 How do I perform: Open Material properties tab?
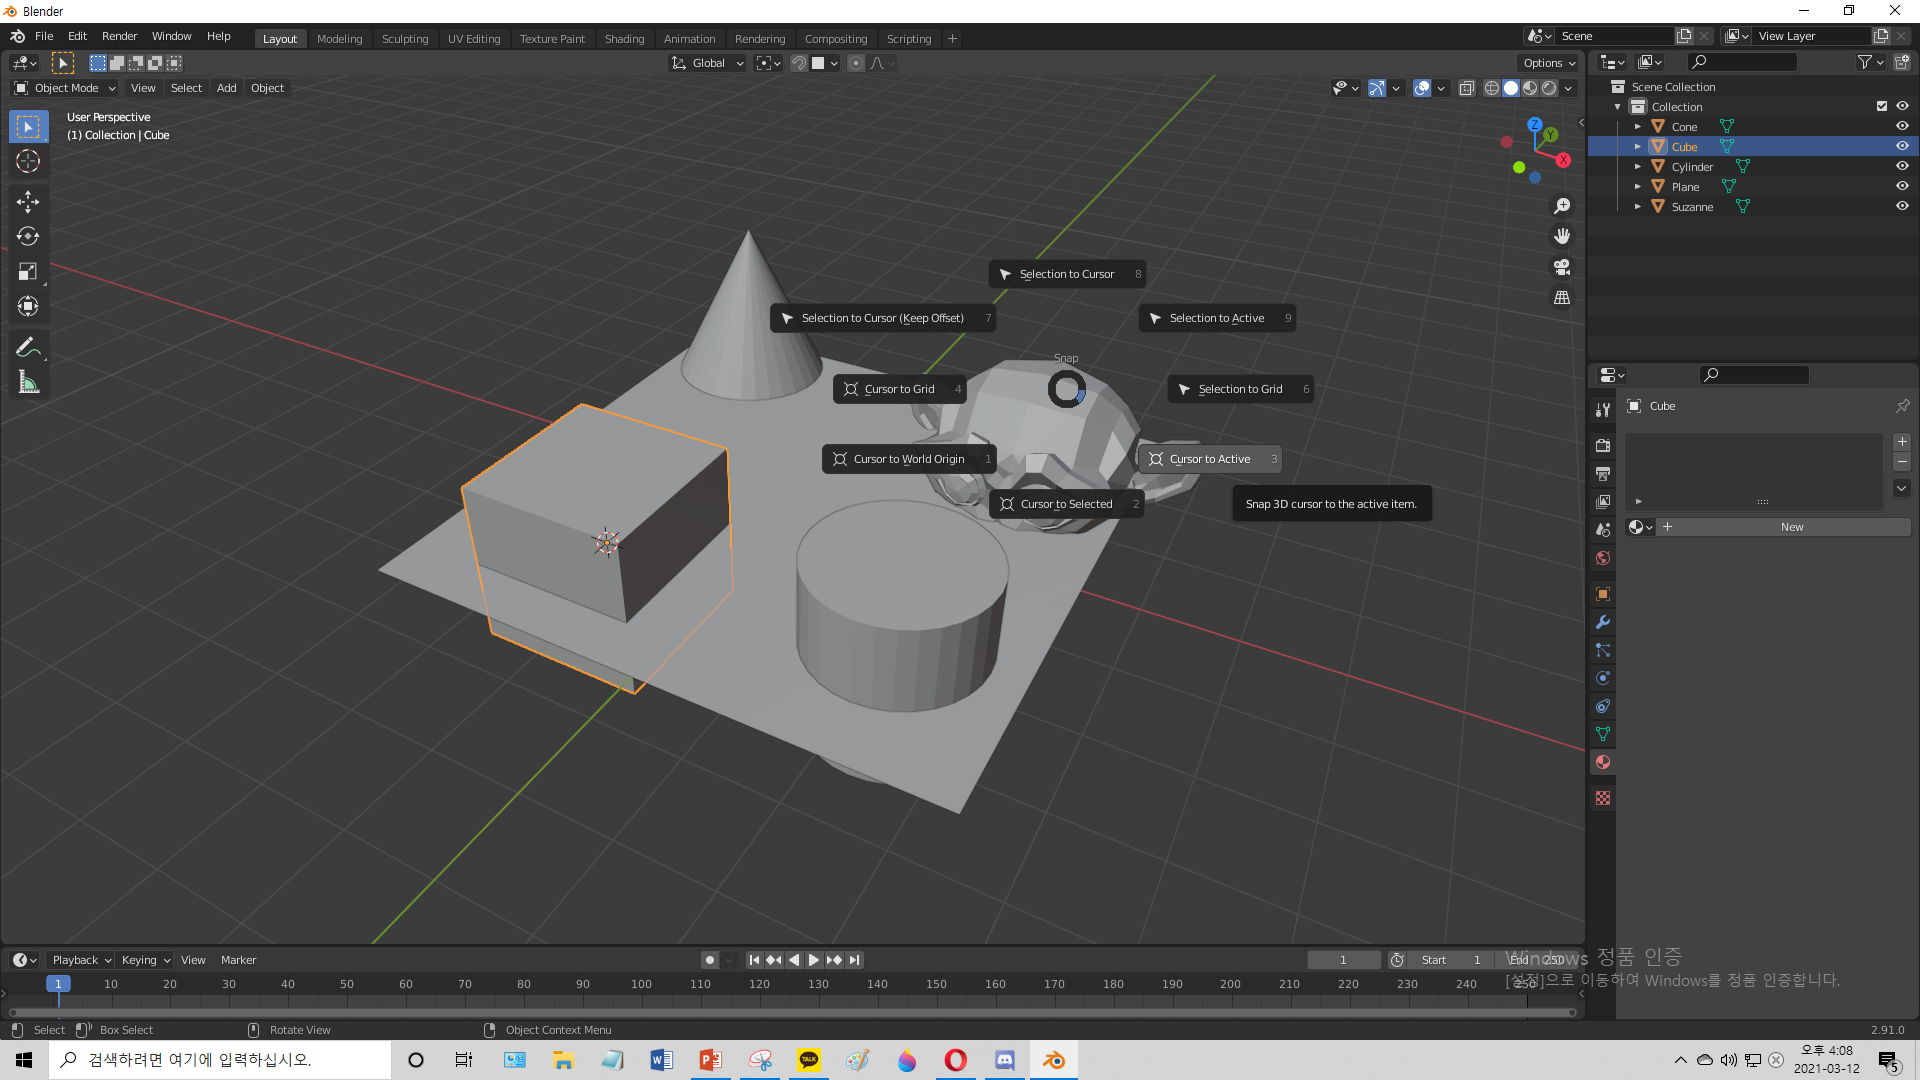pos(1603,762)
